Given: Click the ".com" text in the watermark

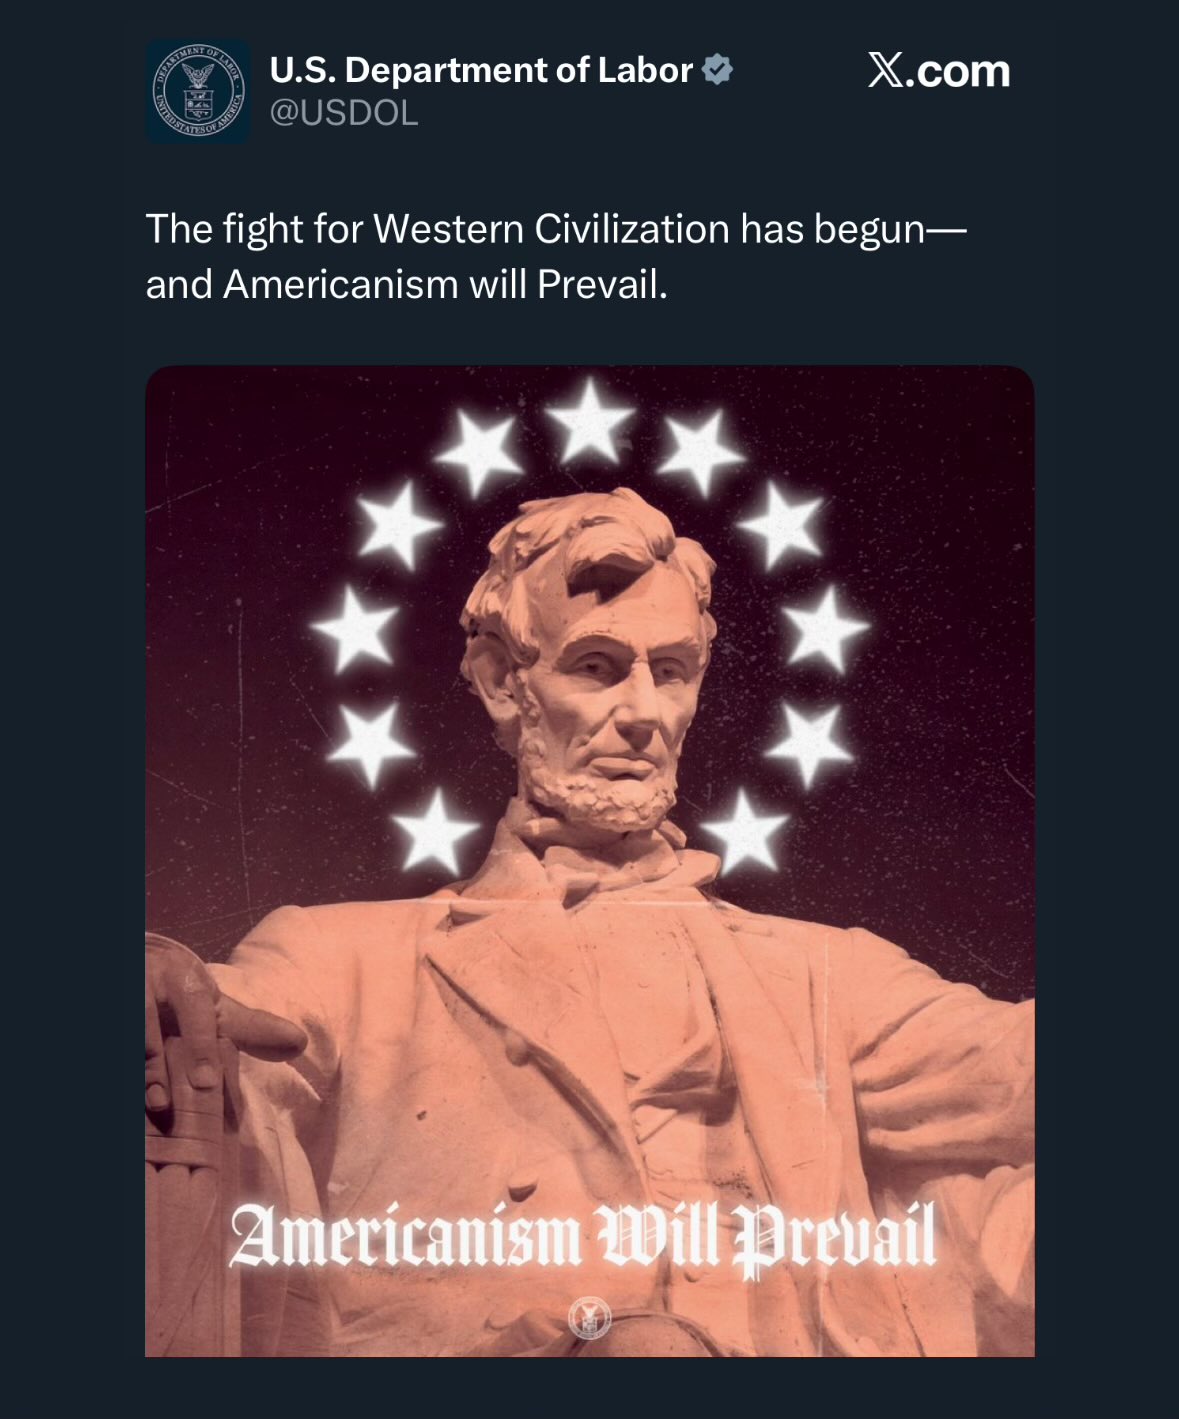Looking at the screenshot, I should 959,71.
